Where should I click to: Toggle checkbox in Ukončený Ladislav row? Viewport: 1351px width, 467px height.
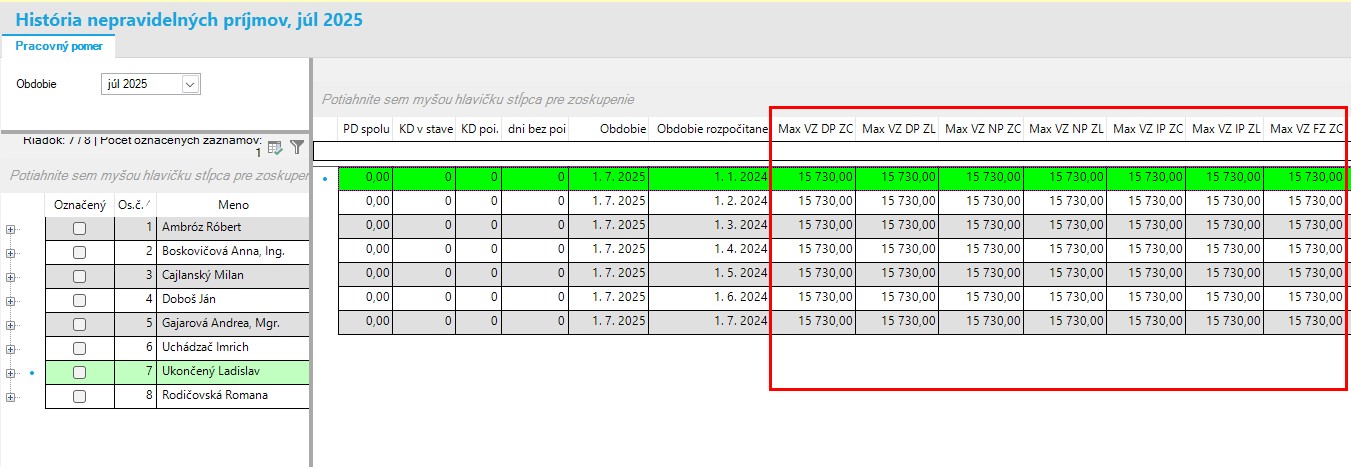[x=79, y=372]
